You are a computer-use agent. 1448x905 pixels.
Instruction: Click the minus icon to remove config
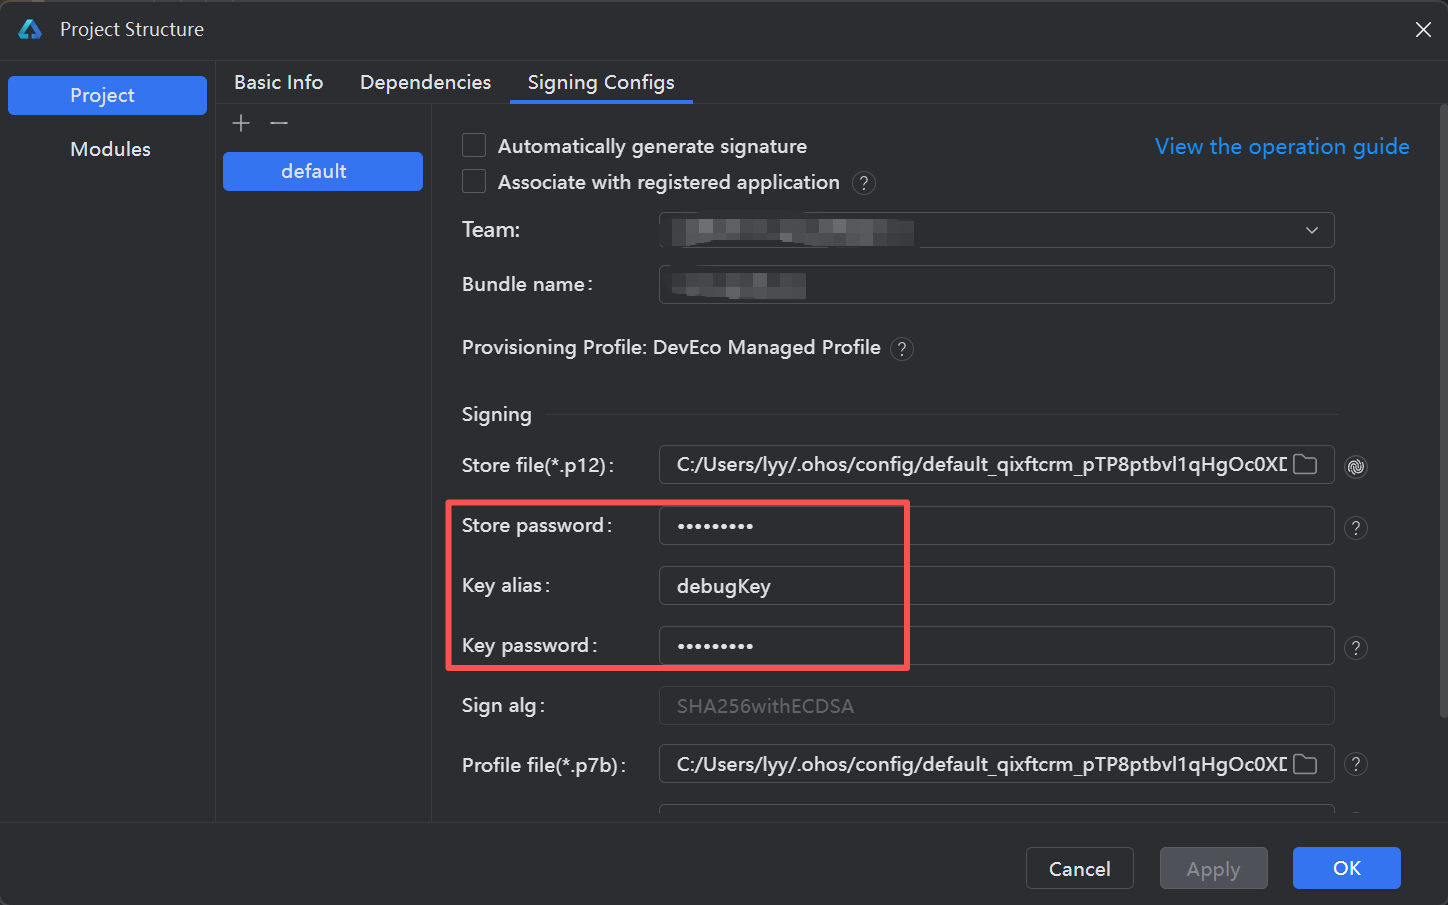tap(279, 123)
